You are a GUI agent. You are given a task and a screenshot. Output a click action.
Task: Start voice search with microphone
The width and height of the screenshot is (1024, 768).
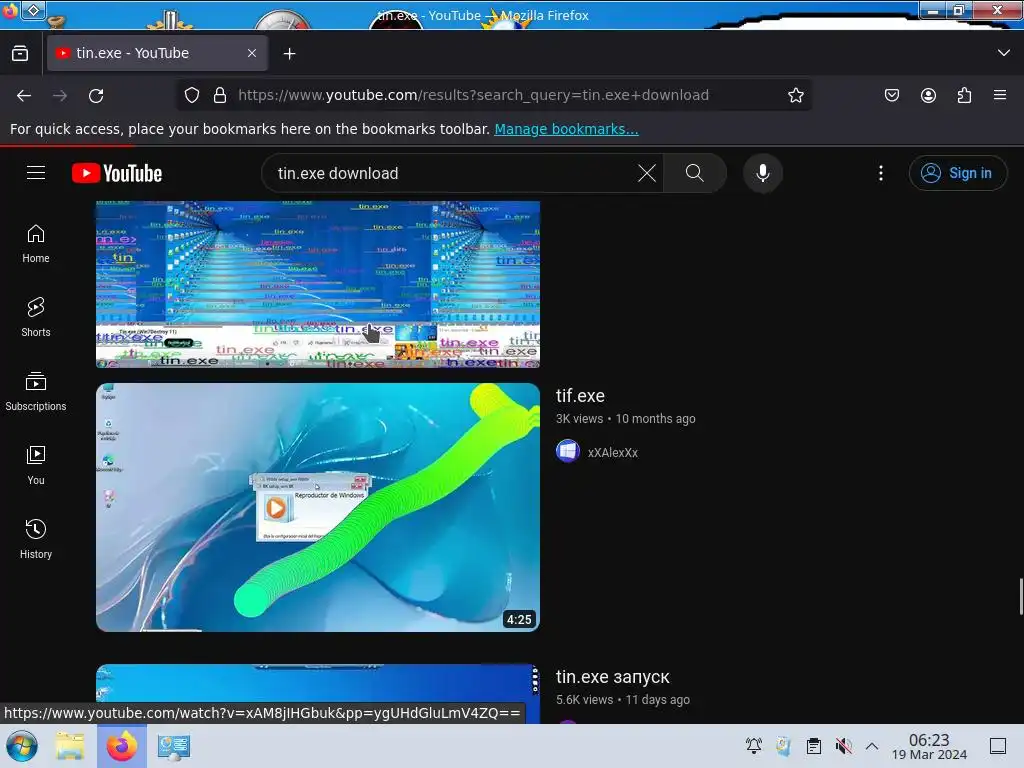(x=762, y=173)
